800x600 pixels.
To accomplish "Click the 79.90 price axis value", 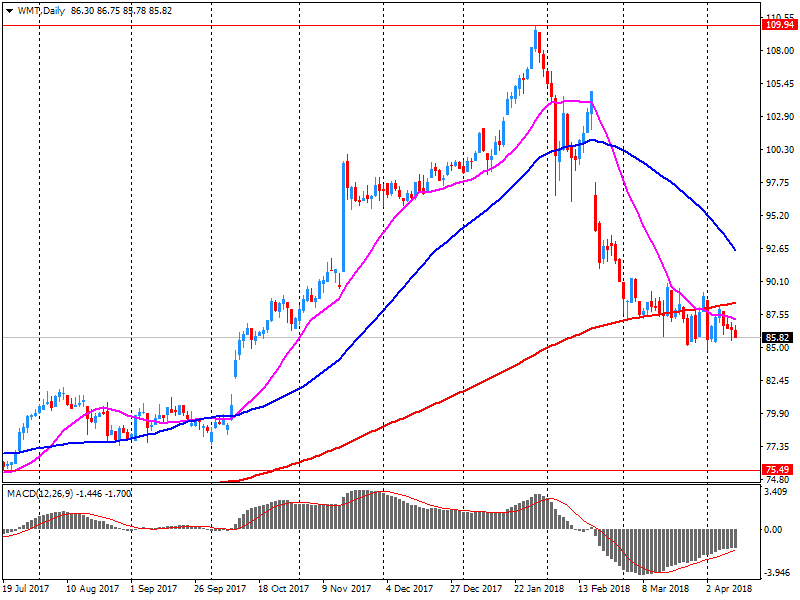I will 778,414.
